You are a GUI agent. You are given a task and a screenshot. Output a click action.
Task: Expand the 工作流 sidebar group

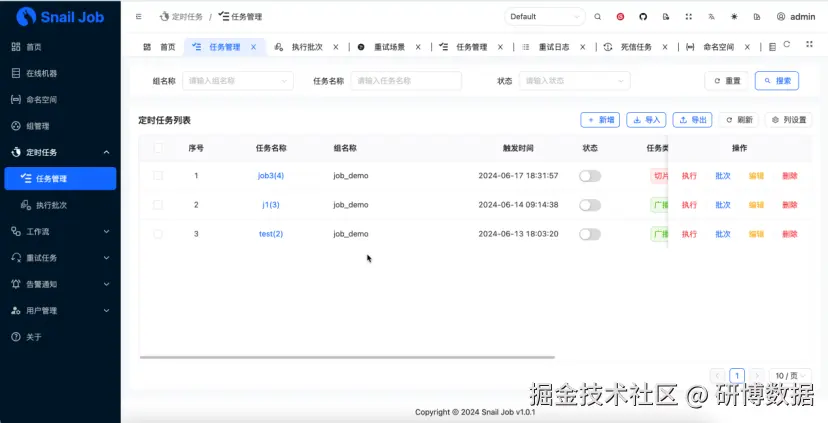point(60,232)
